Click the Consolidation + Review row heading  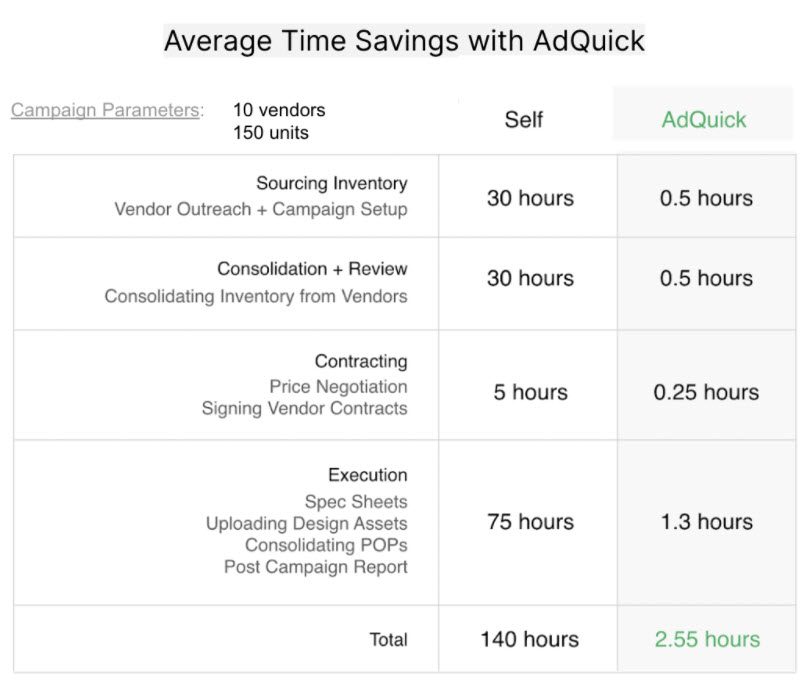(x=312, y=269)
